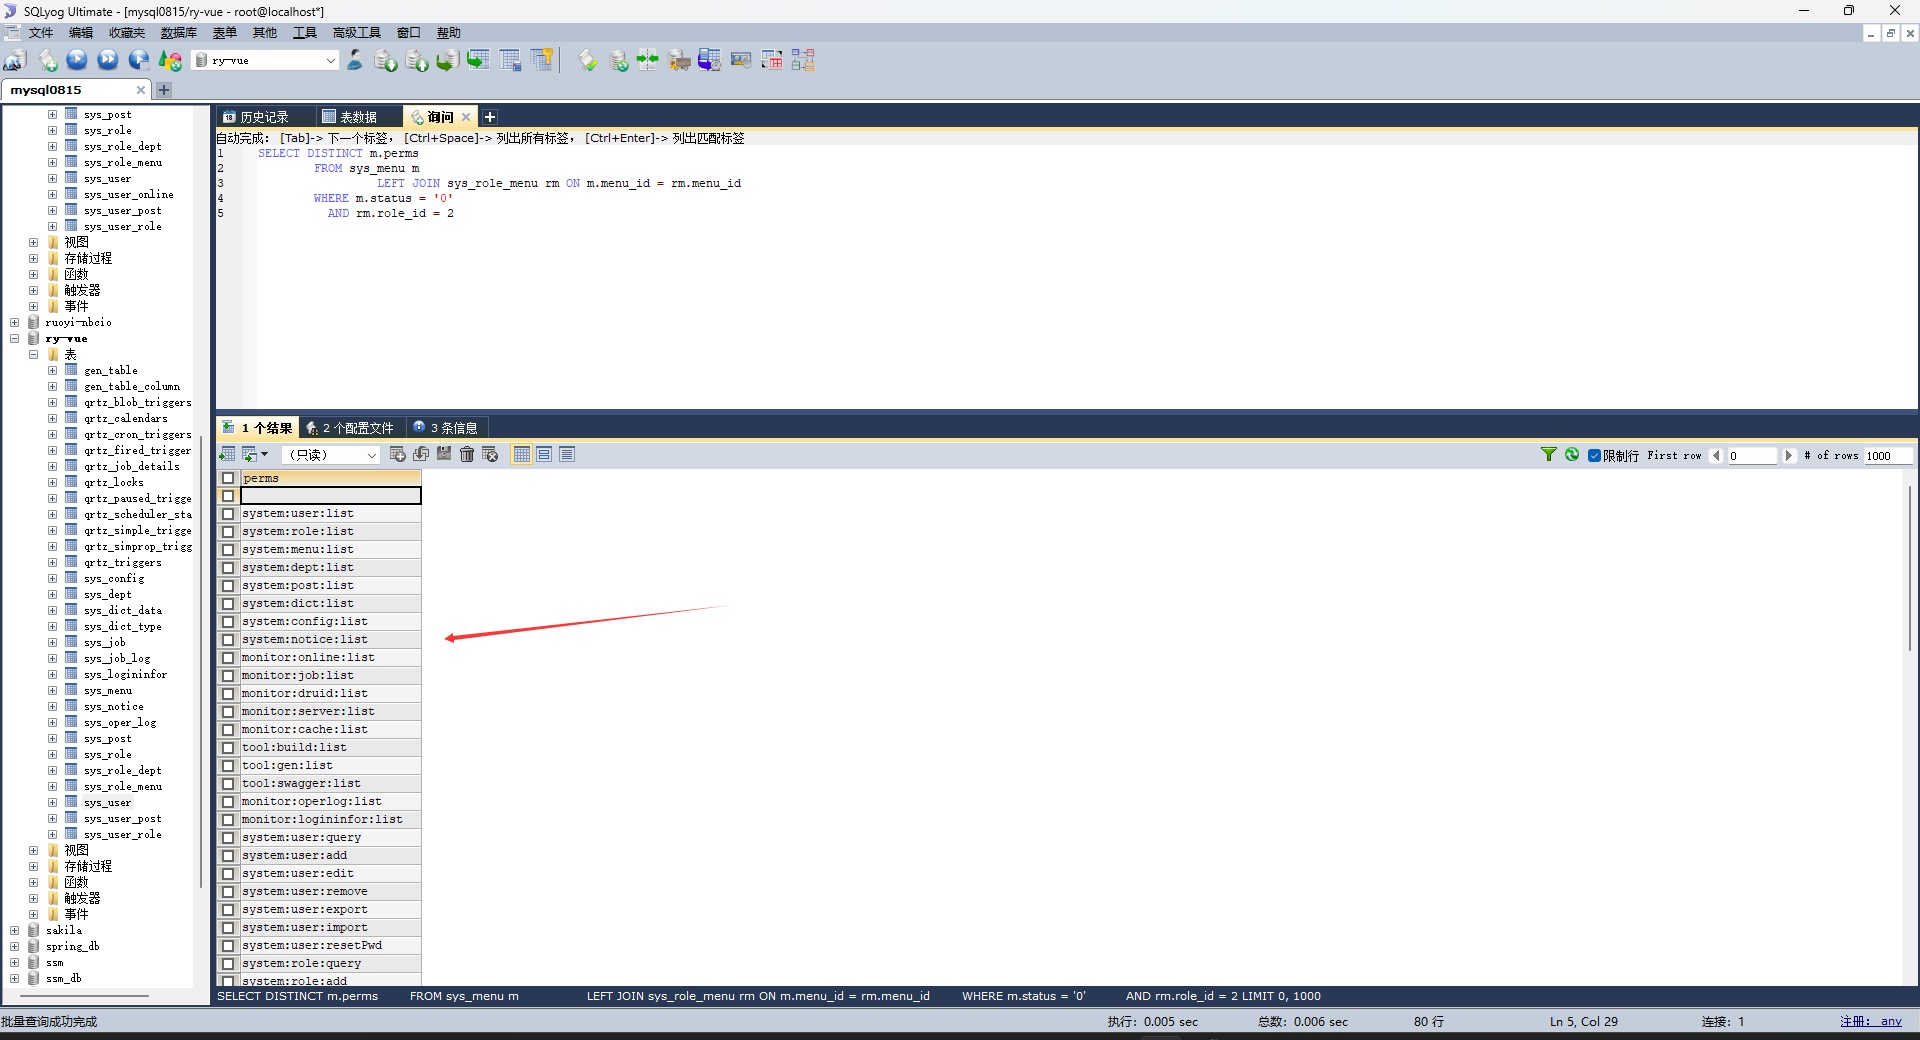This screenshot has width=1920, height=1040.
Task: Expand the ssm_db database node
Action: tap(14, 979)
